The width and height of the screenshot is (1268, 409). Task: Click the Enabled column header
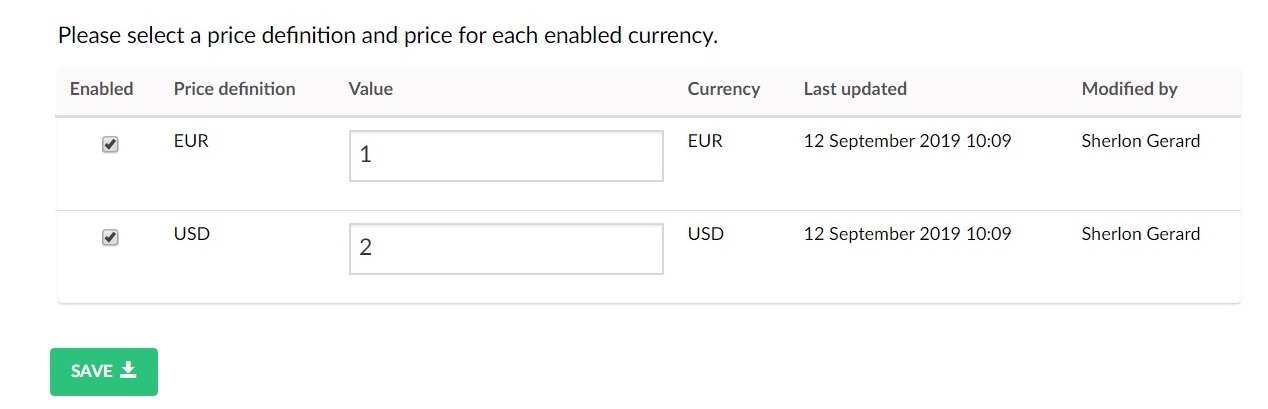tap(101, 89)
